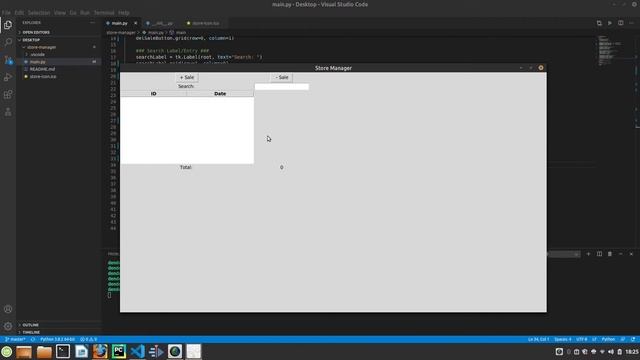The height and width of the screenshot is (360, 640).
Task: Open the Linux Mint menu button
Action: [x=7, y=351]
